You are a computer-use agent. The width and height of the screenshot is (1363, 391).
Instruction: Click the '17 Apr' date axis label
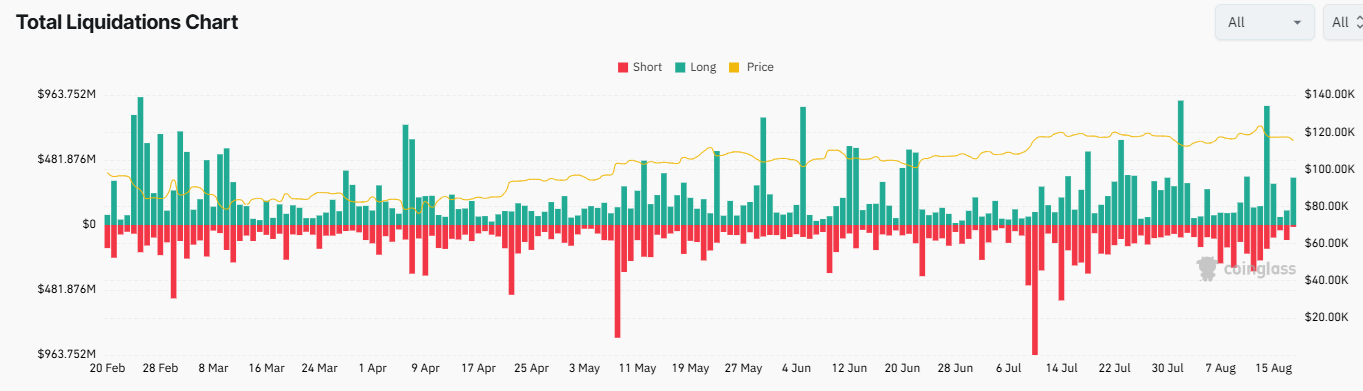478,368
